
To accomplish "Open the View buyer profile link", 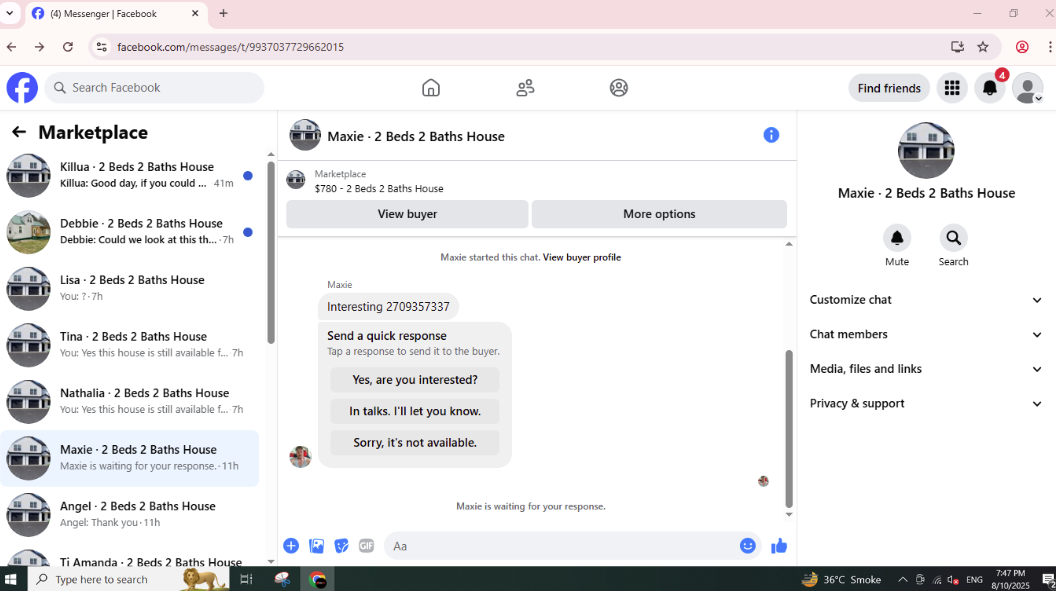I will 582,257.
